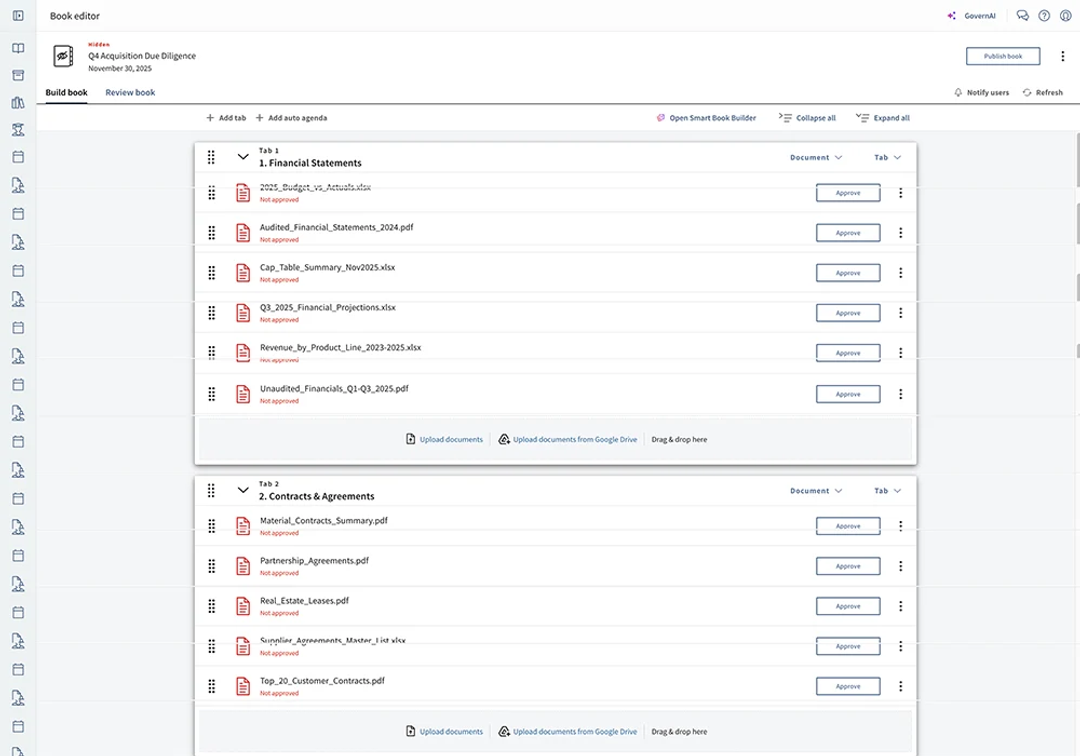The width and height of the screenshot is (1080, 756).
Task: Select the Unaudited_Financials_Q1-Q3_2025.pdf file name
Action: [334, 388]
